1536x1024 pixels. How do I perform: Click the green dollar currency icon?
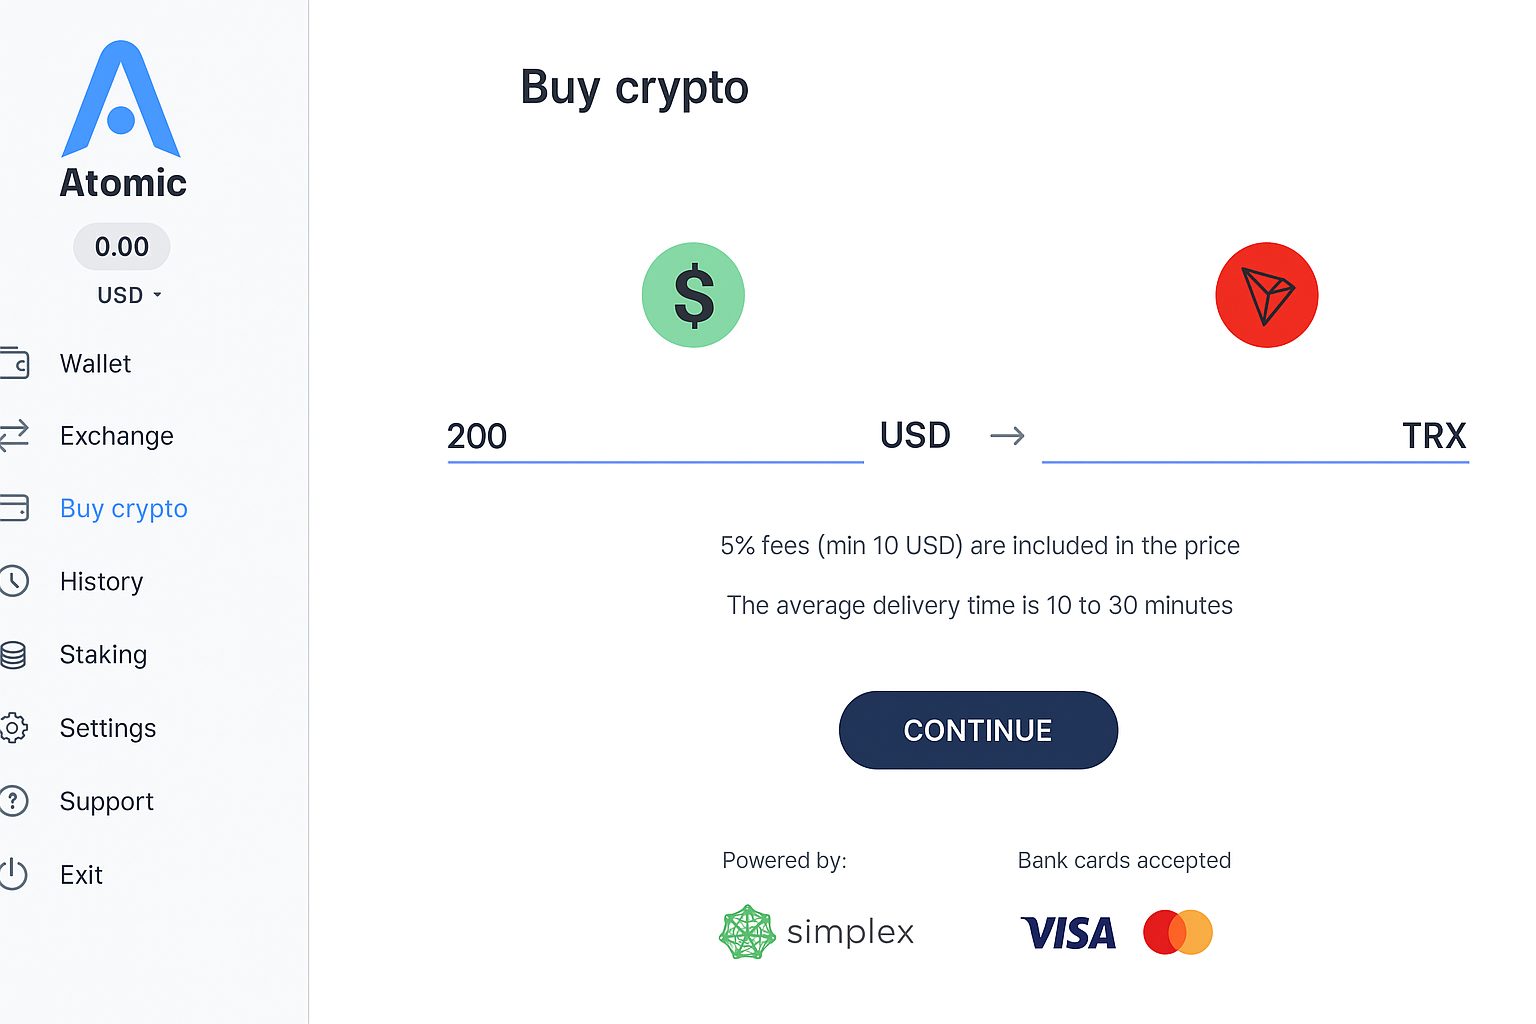[693, 295]
